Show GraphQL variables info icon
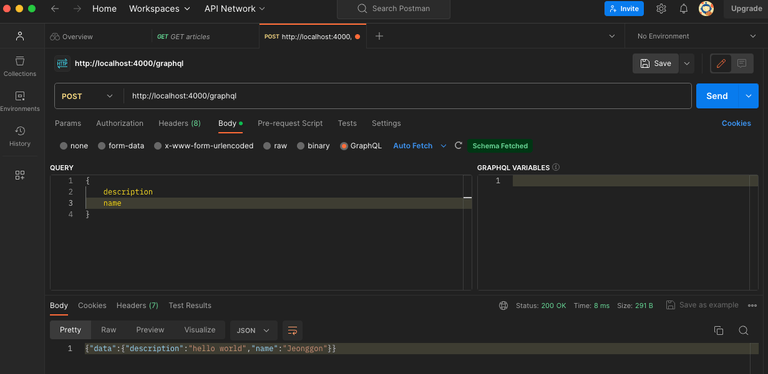768x374 pixels. coord(556,167)
